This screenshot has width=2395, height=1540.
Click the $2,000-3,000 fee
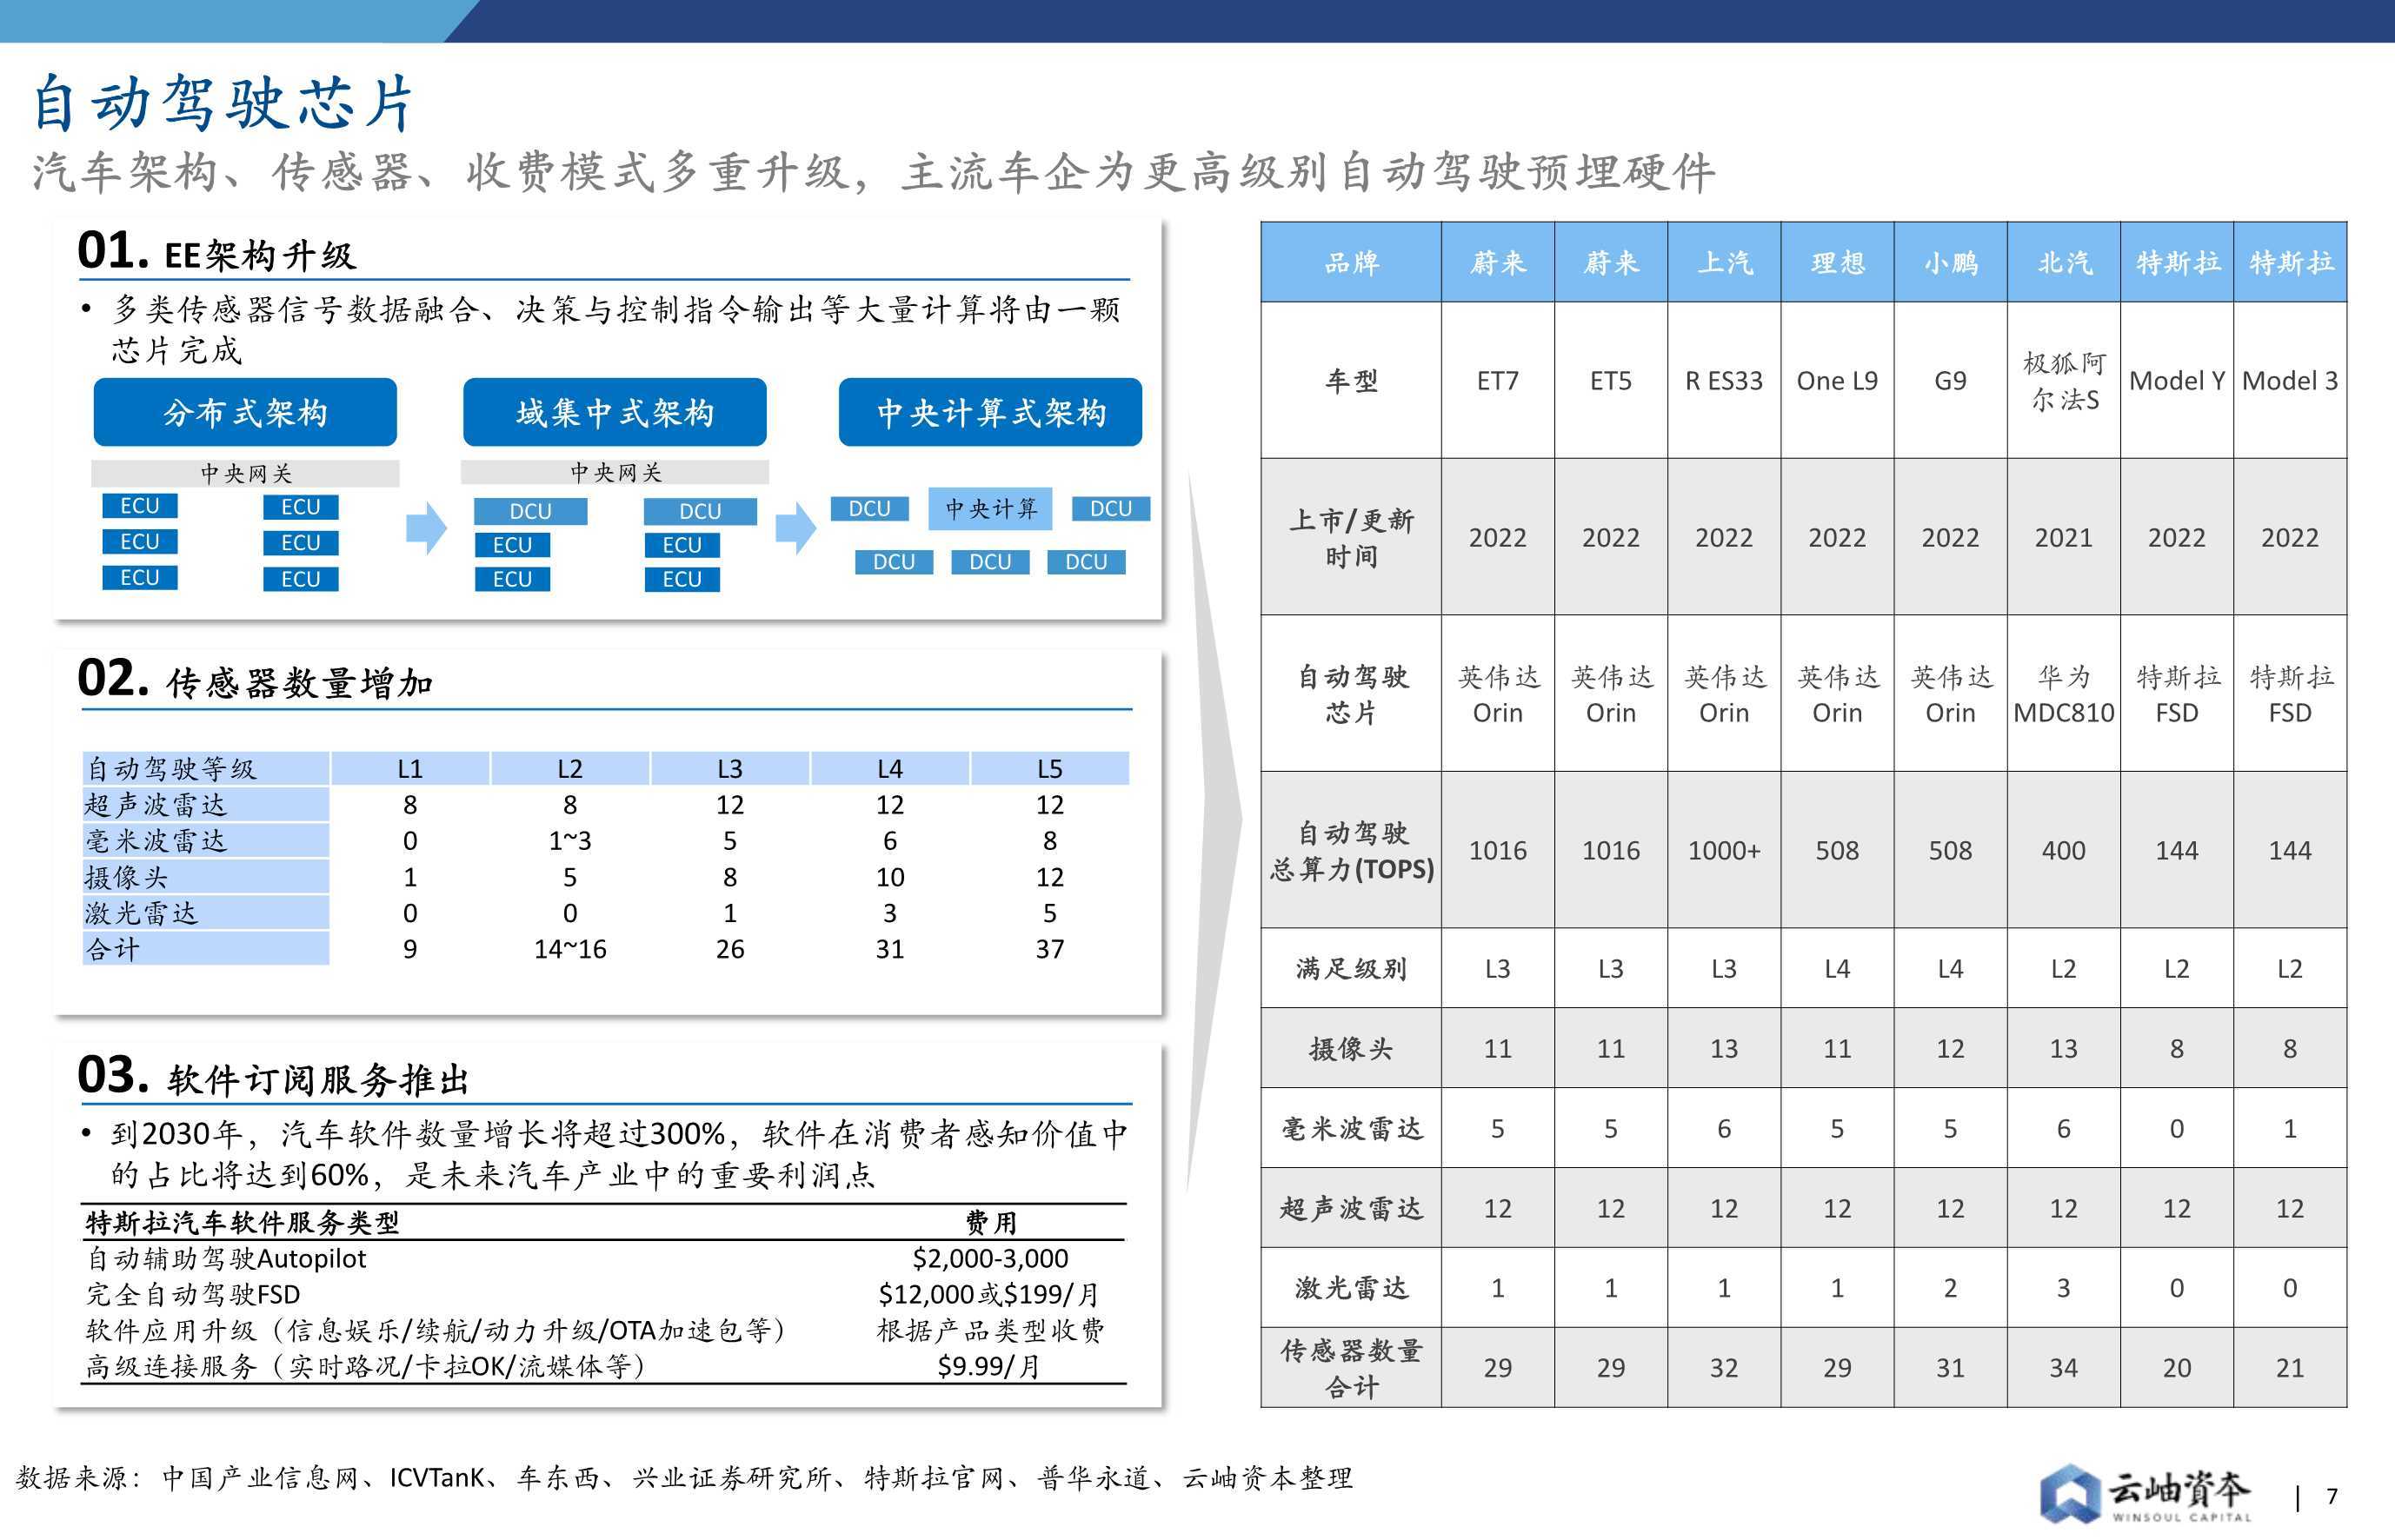click(990, 1258)
